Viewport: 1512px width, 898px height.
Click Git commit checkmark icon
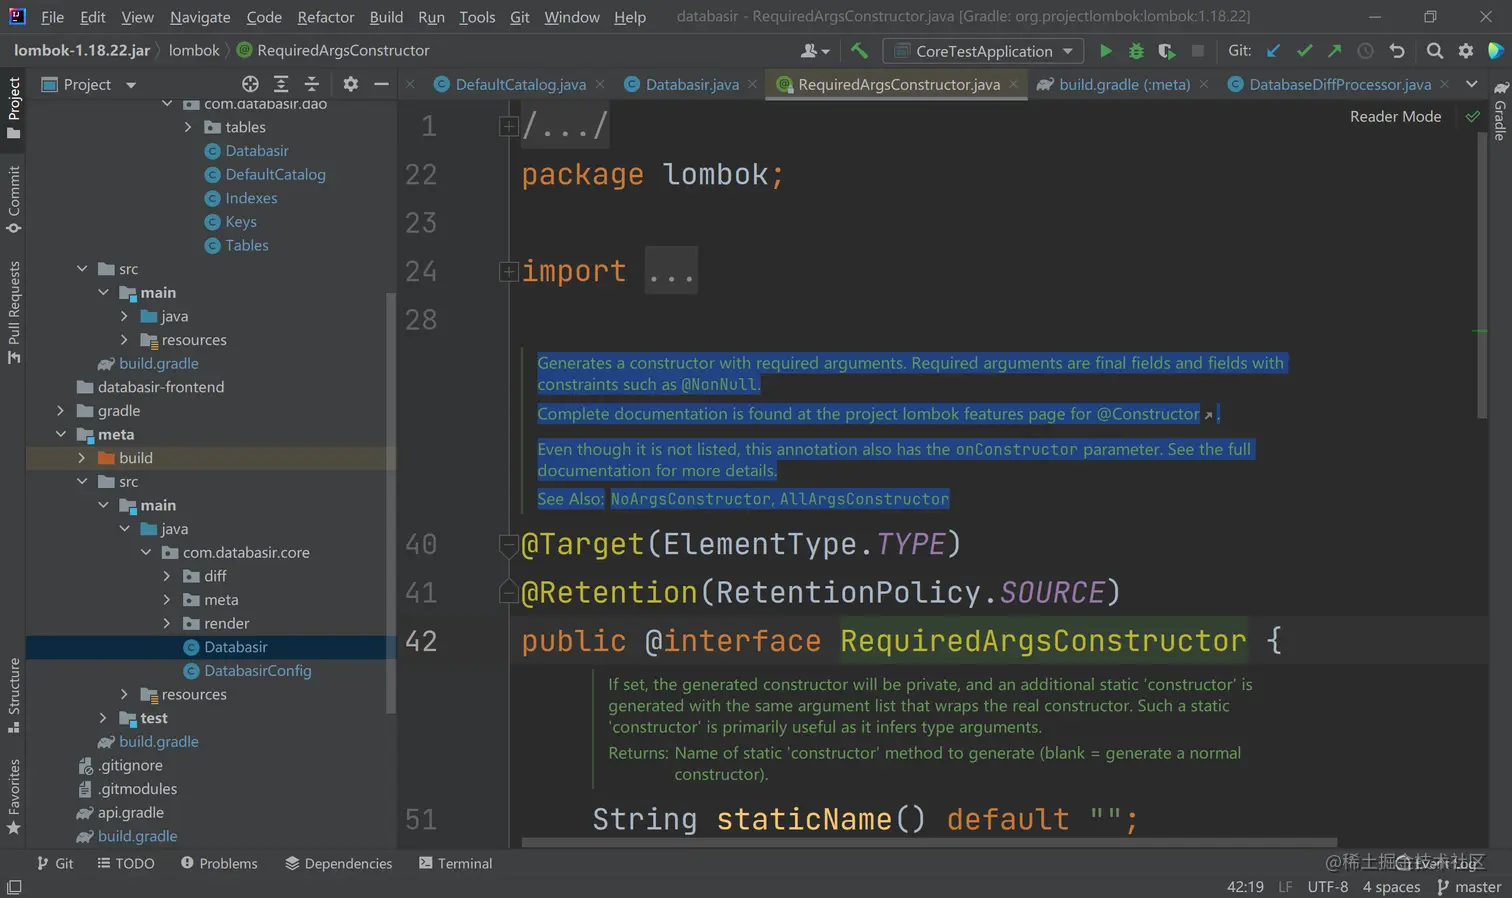coord(1304,51)
